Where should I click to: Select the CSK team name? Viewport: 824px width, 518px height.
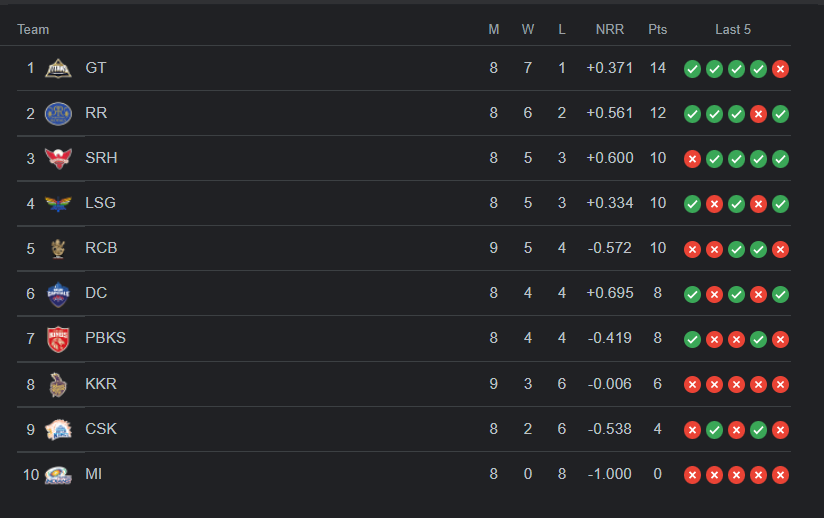(101, 429)
